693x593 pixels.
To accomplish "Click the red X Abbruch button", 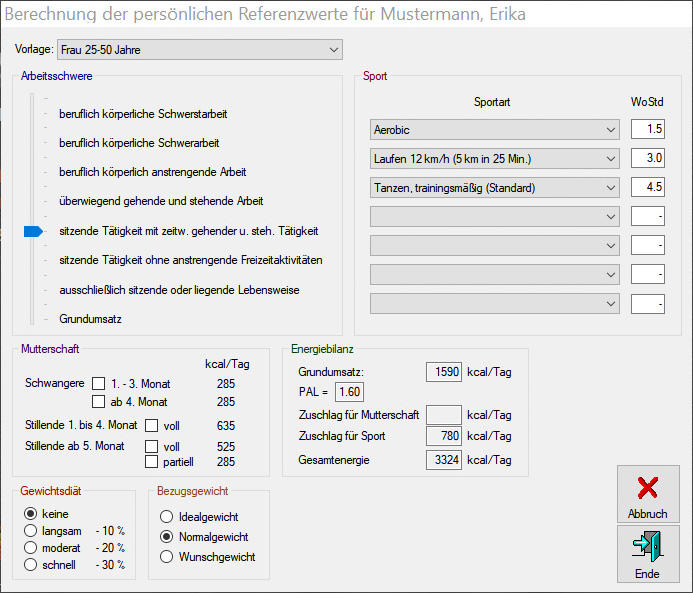I will (647, 493).
